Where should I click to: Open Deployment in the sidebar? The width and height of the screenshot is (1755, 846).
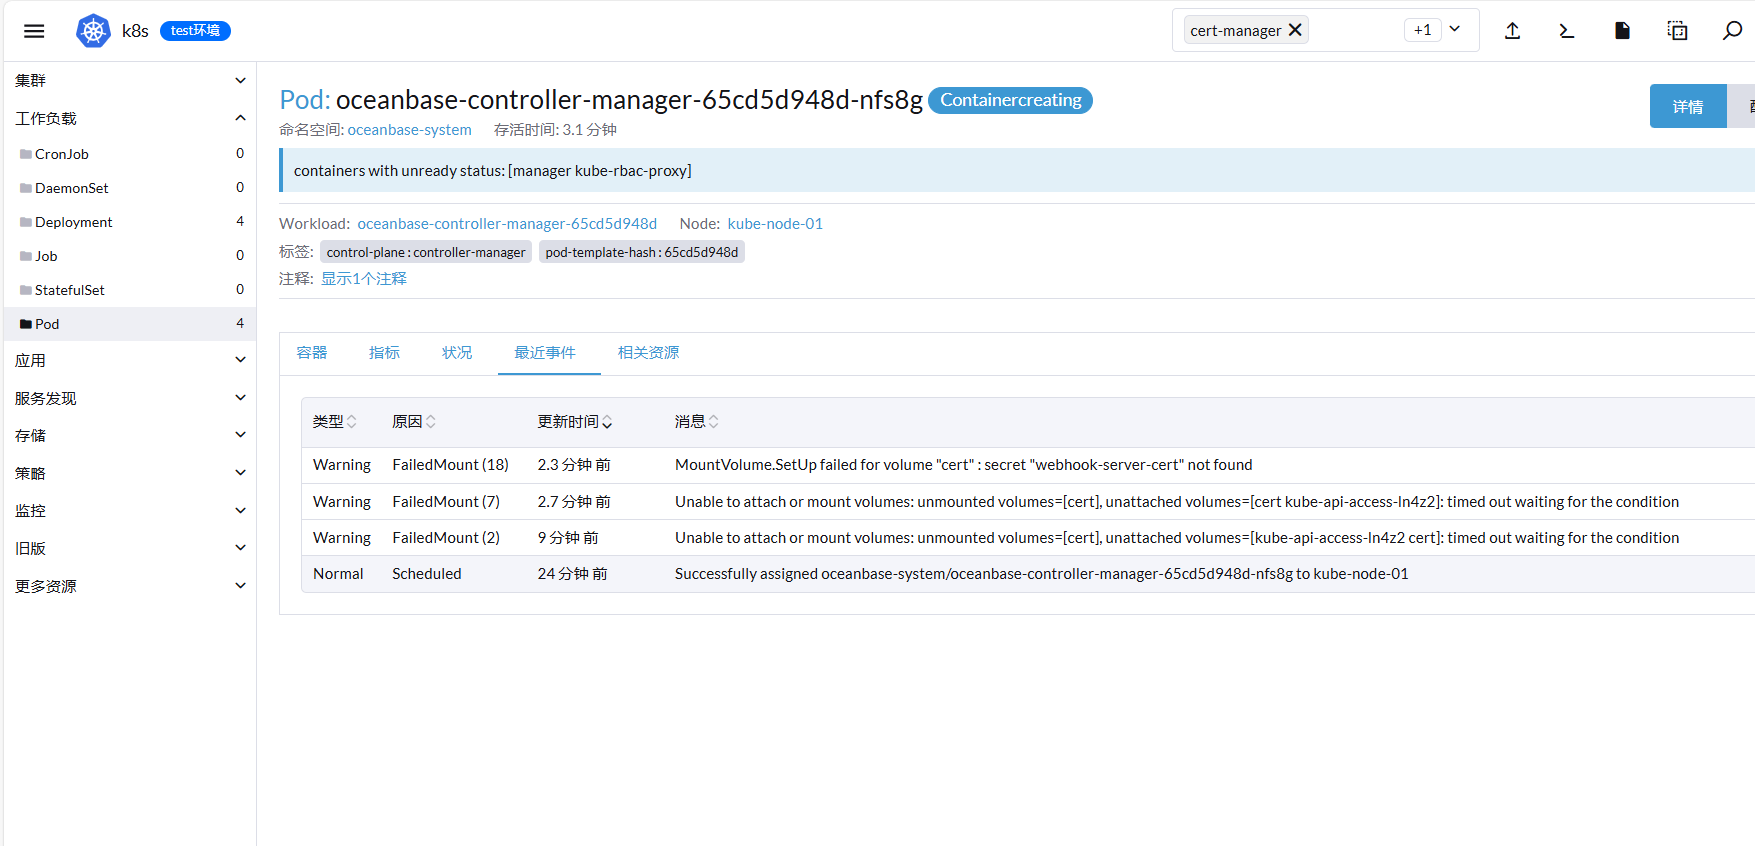point(73,222)
